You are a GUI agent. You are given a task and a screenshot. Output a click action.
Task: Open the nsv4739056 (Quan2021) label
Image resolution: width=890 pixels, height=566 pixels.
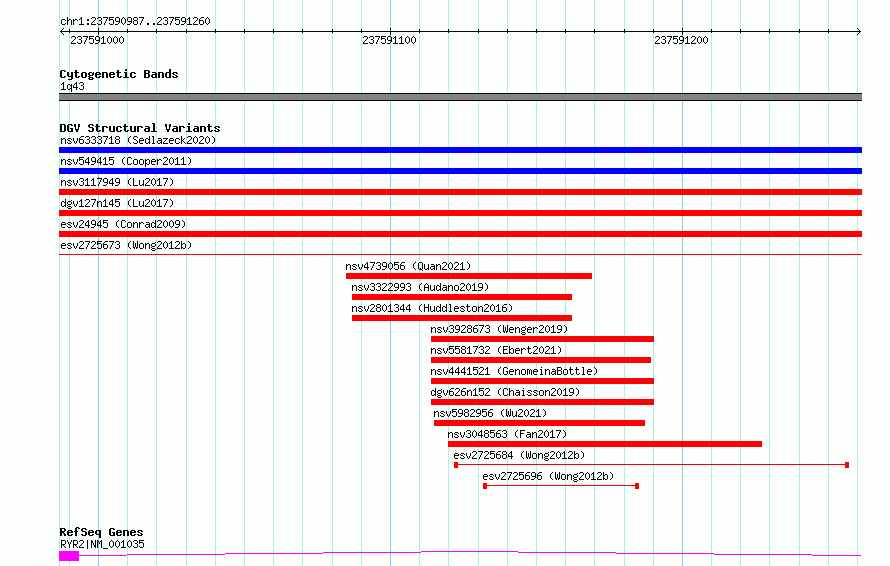pyautogui.click(x=408, y=266)
